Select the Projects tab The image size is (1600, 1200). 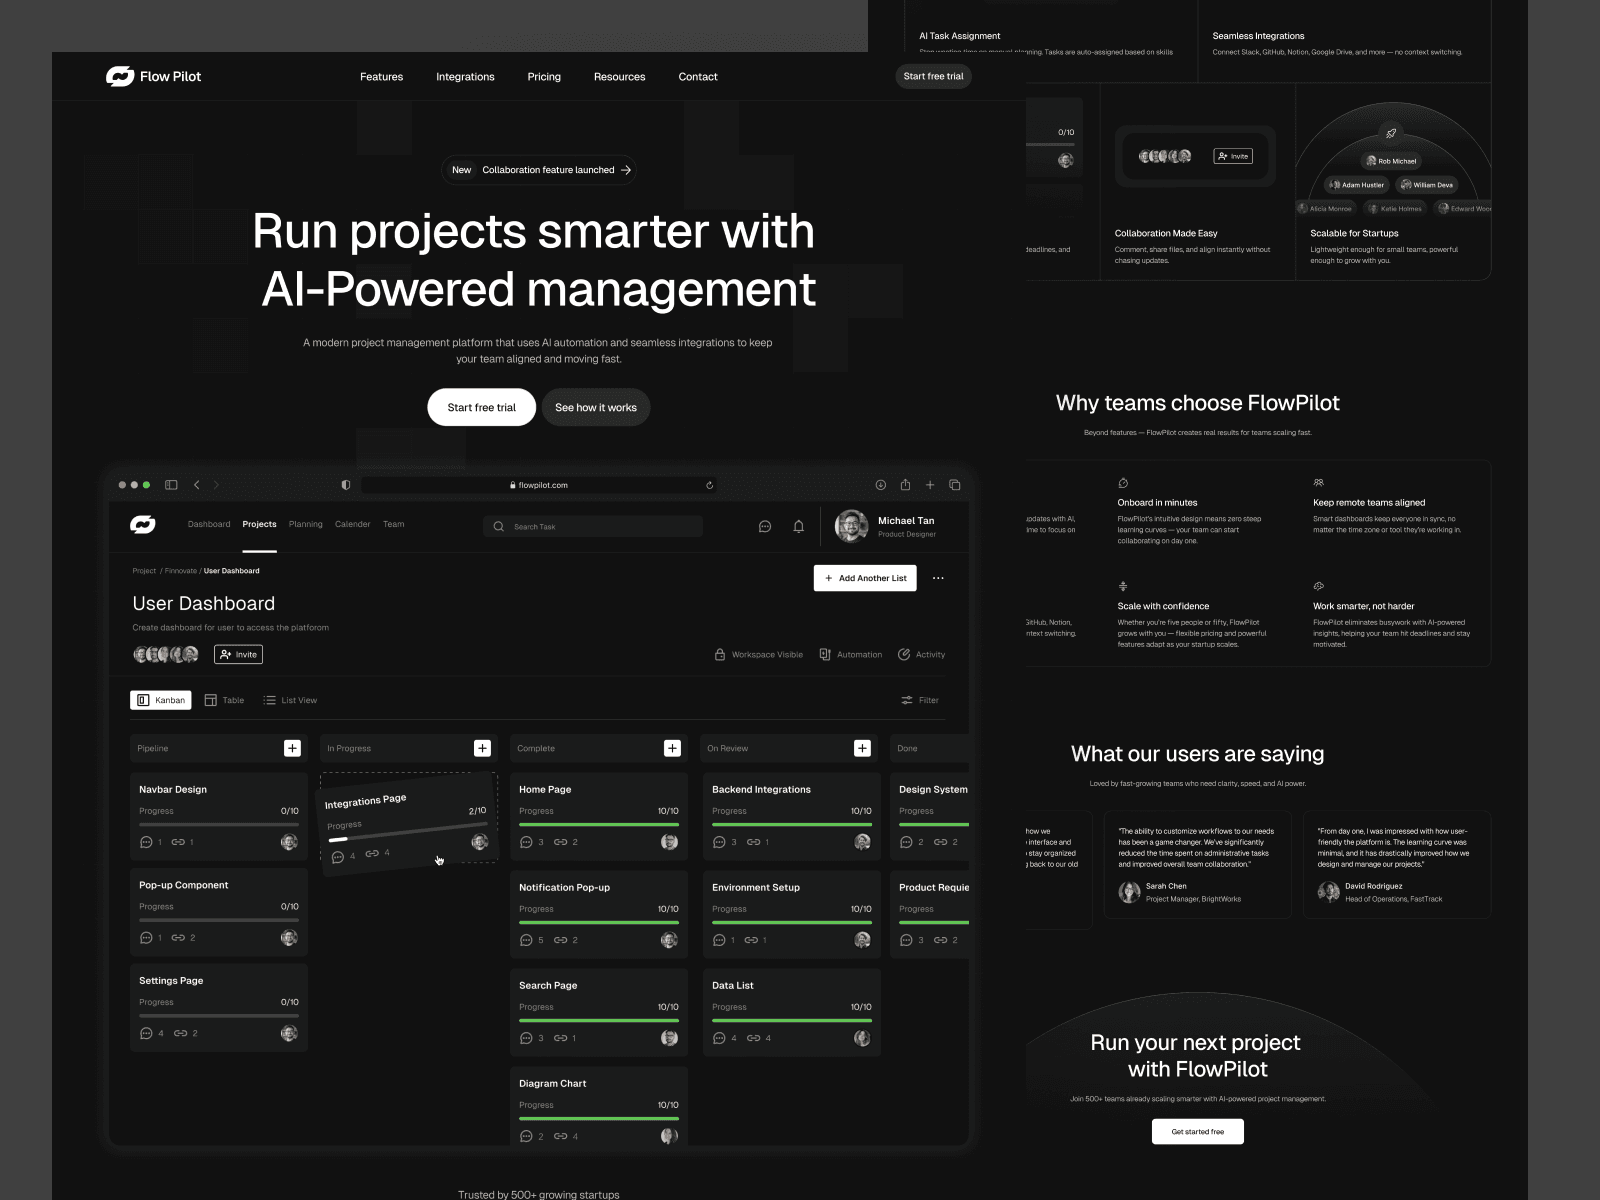[259, 524]
